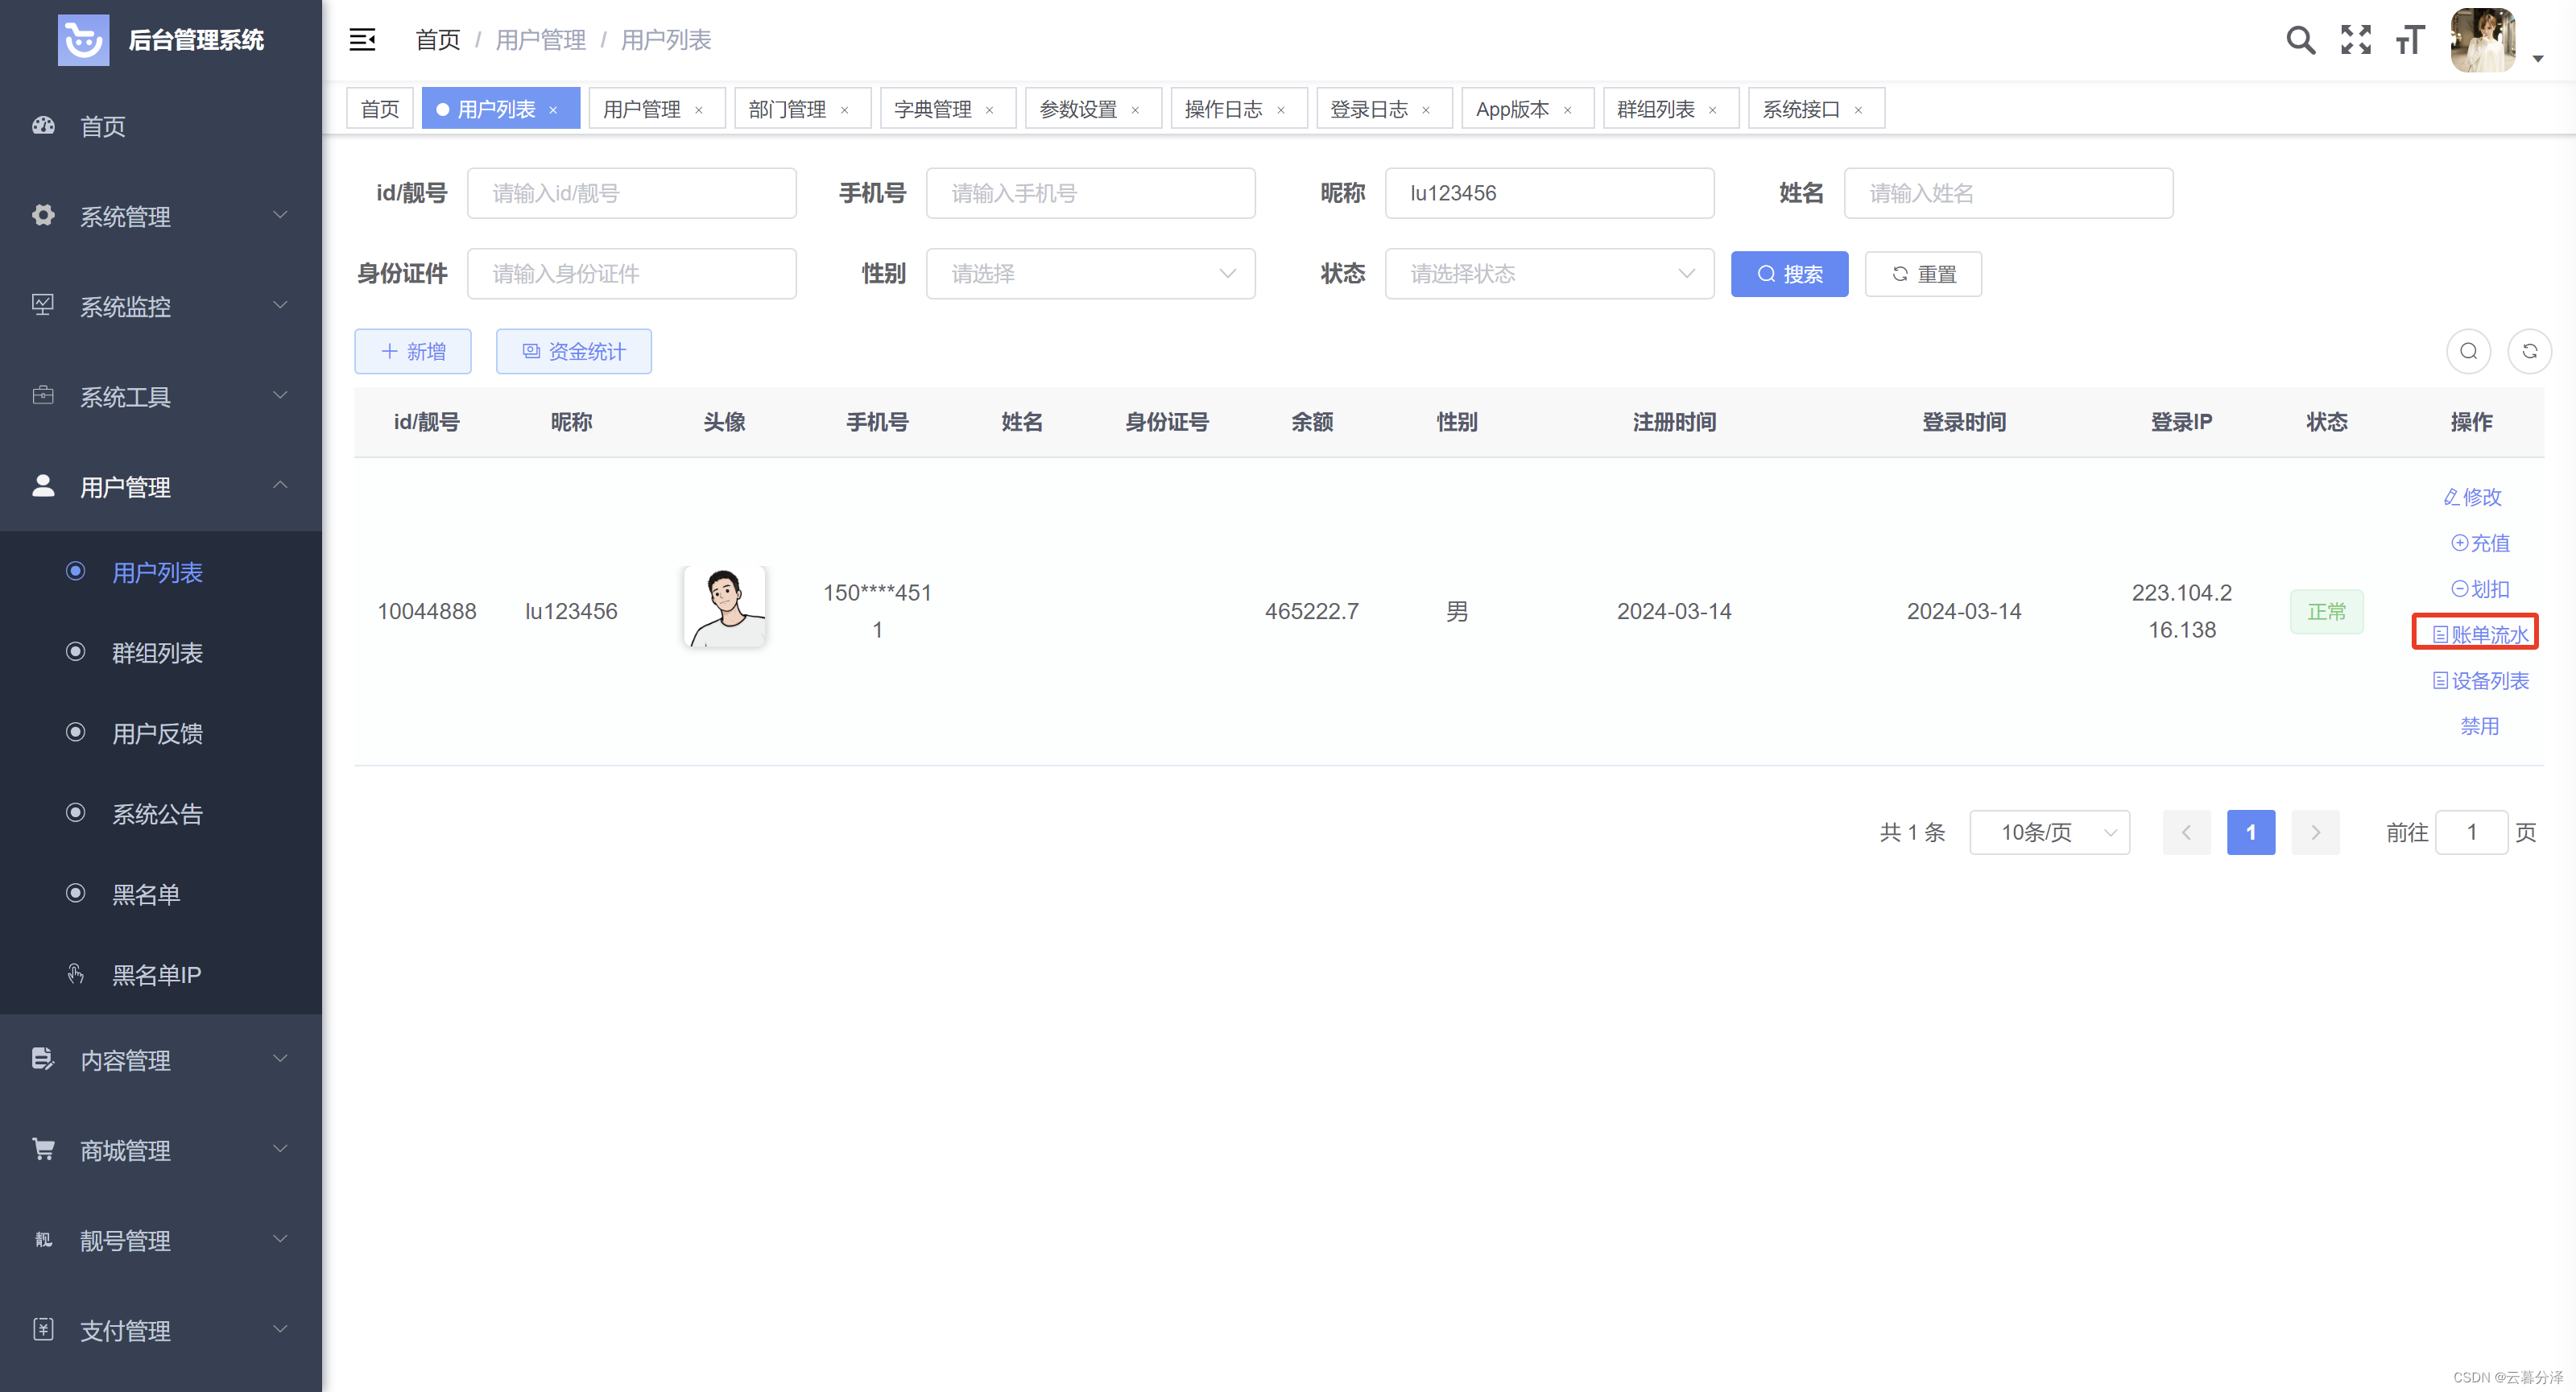Screen dimensions: 2576x1392
Task: Switch to the 操作日志 tab
Action: point(1223,109)
